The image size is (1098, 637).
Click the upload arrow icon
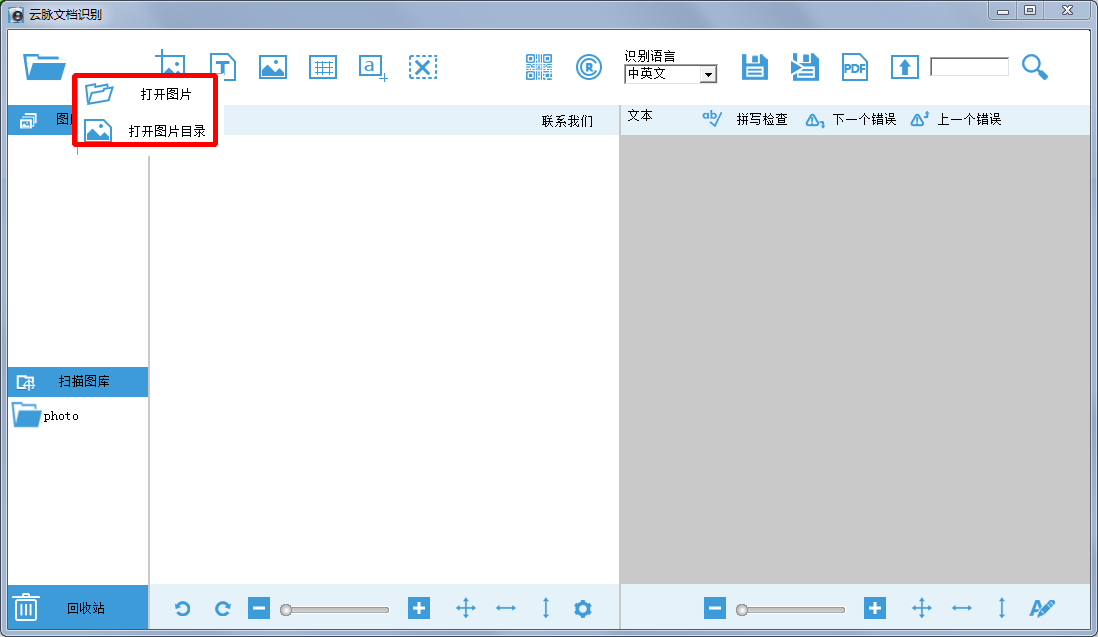tap(905, 67)
